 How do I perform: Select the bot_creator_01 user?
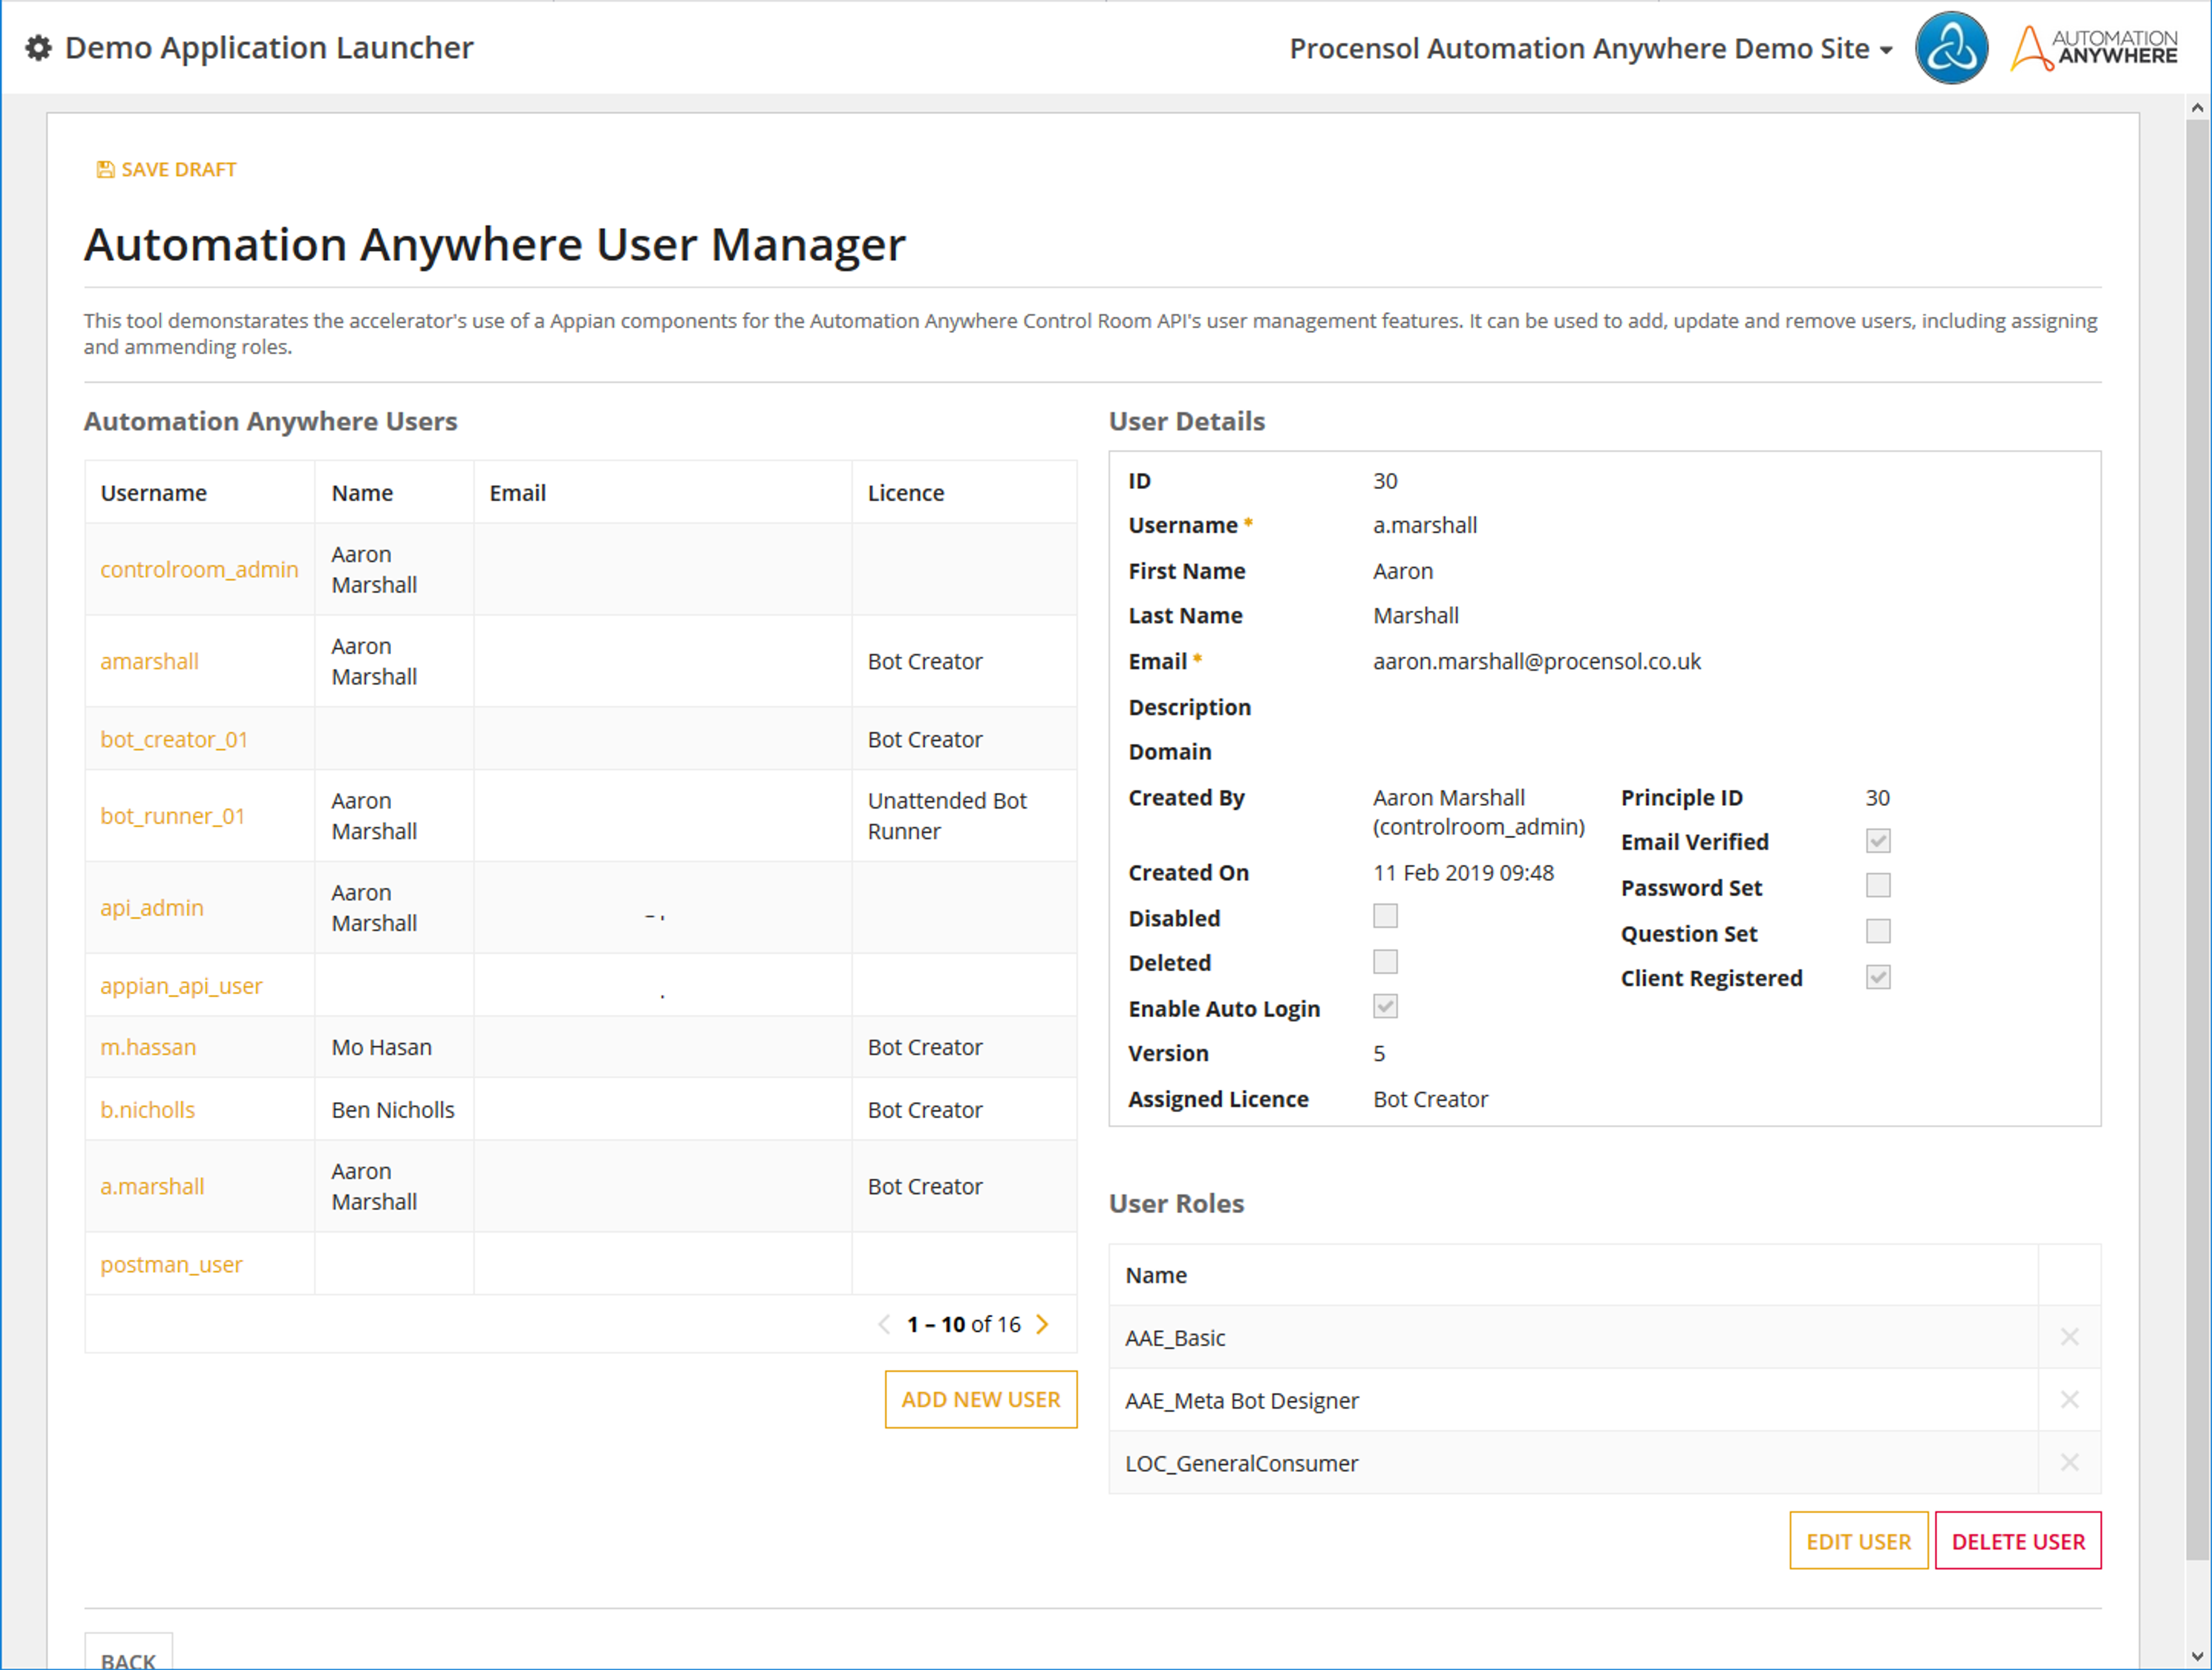pos(174,740)
